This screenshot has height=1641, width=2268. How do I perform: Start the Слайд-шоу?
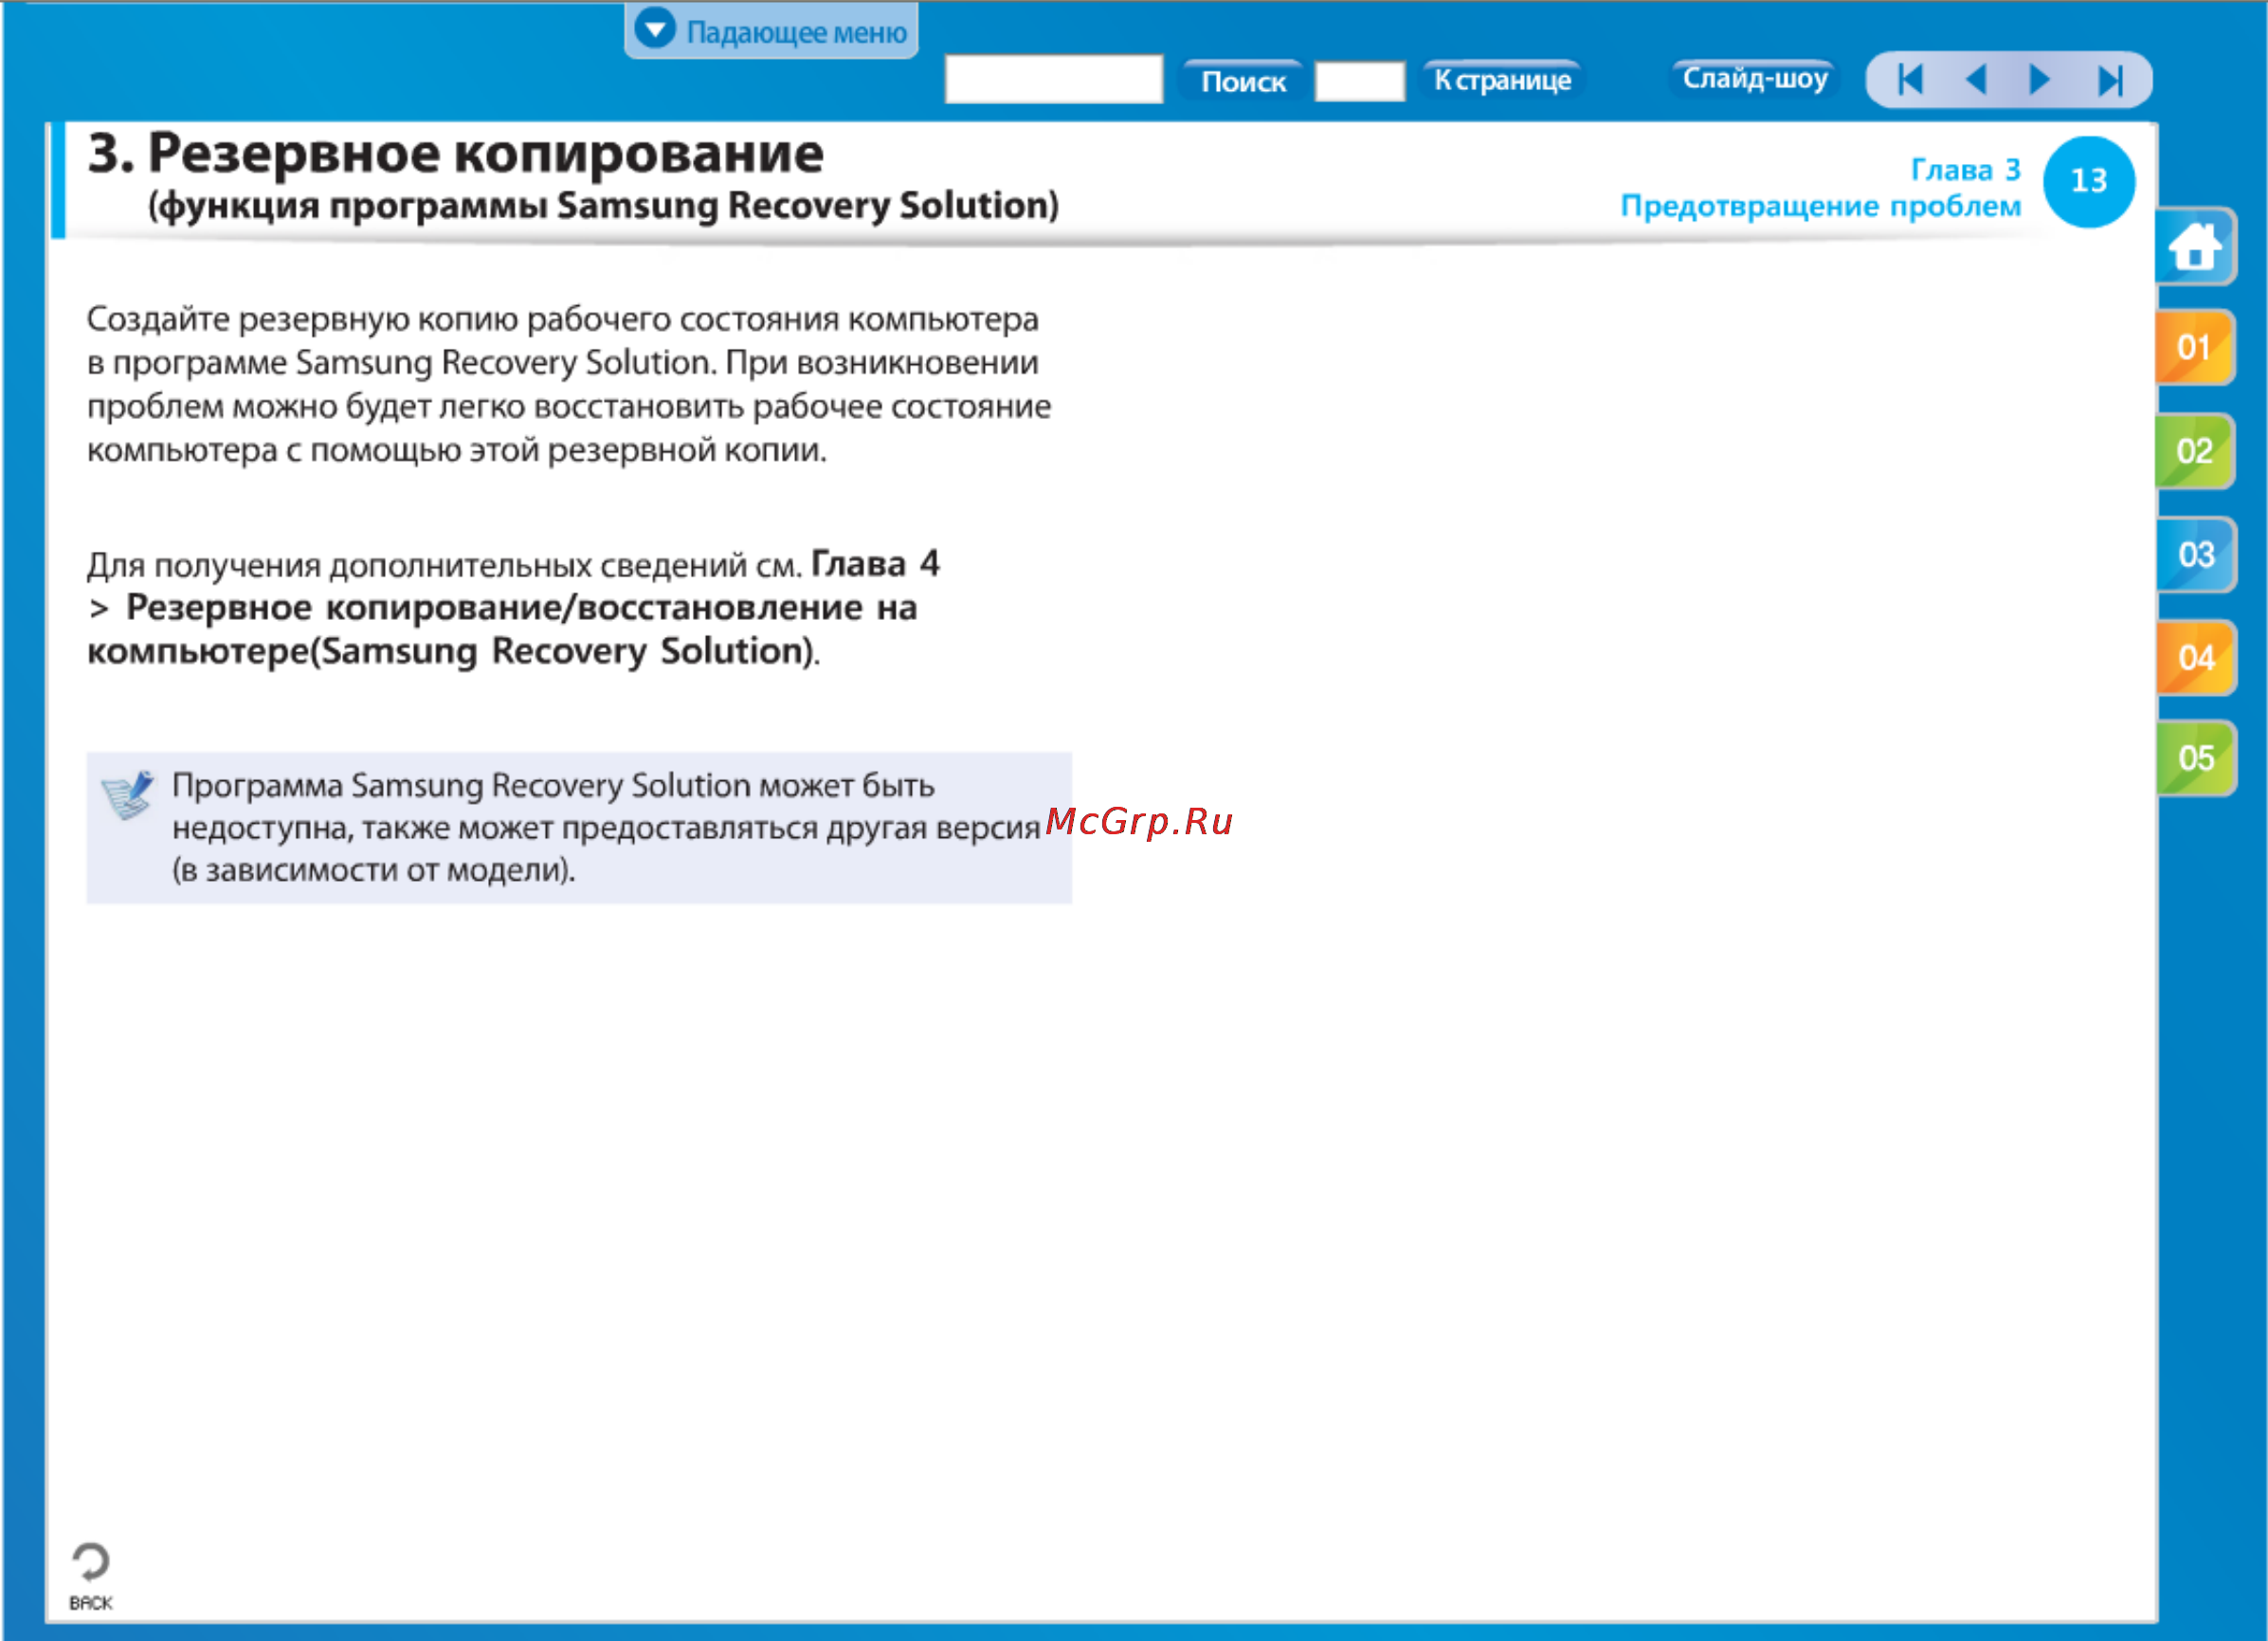(1754, 78)
